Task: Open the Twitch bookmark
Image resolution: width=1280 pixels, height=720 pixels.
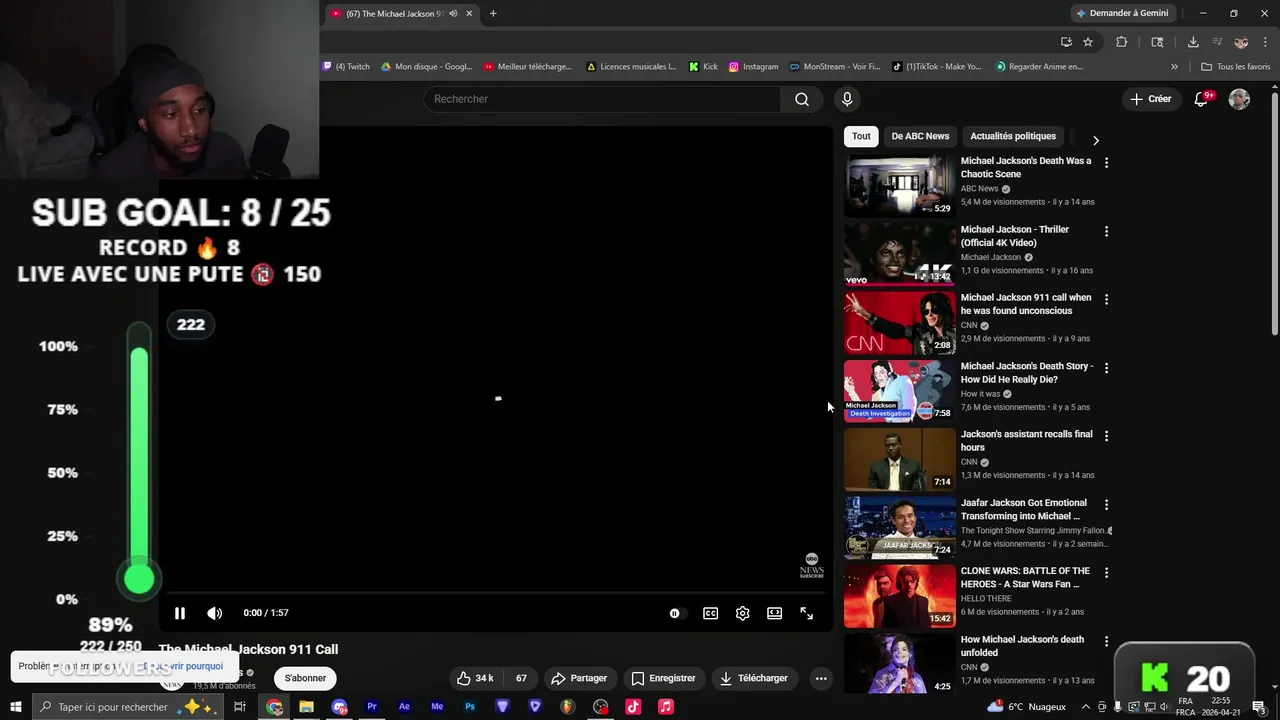Action: [346, 67]
